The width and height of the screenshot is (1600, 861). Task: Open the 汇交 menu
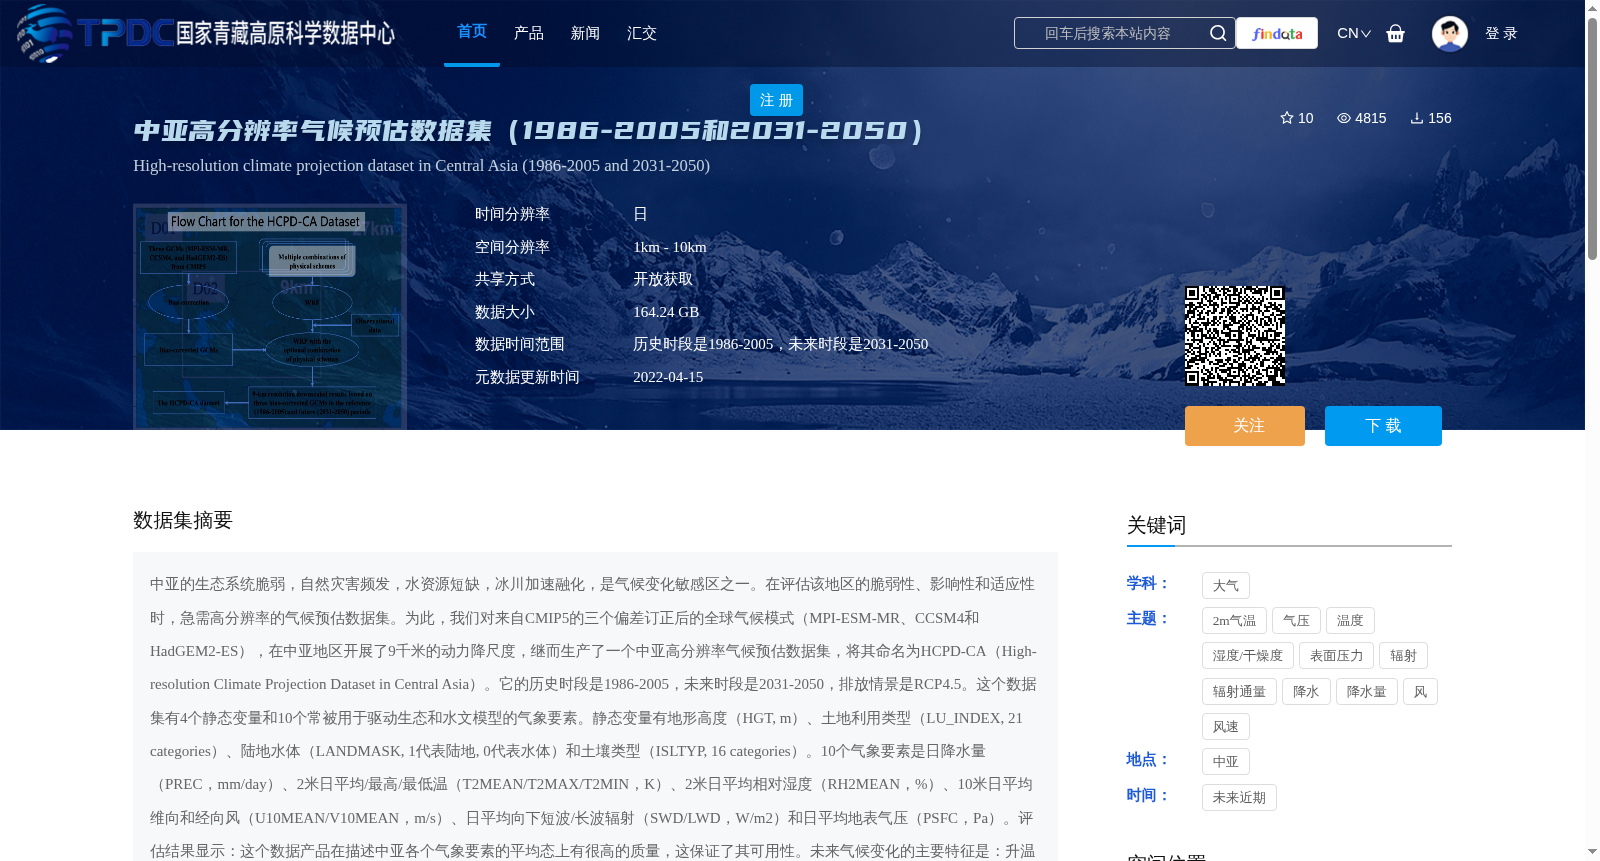click(x=642, y=33)
